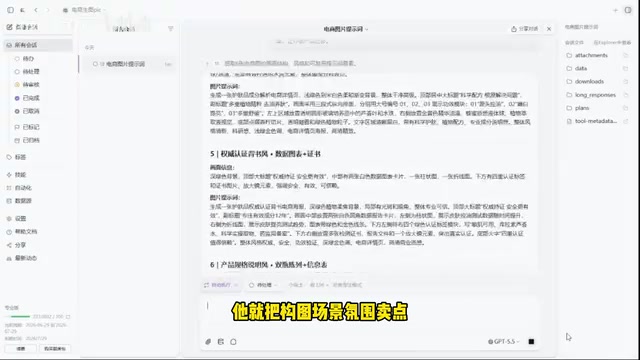Open 数据源 data sources page

tap(23, 201)
